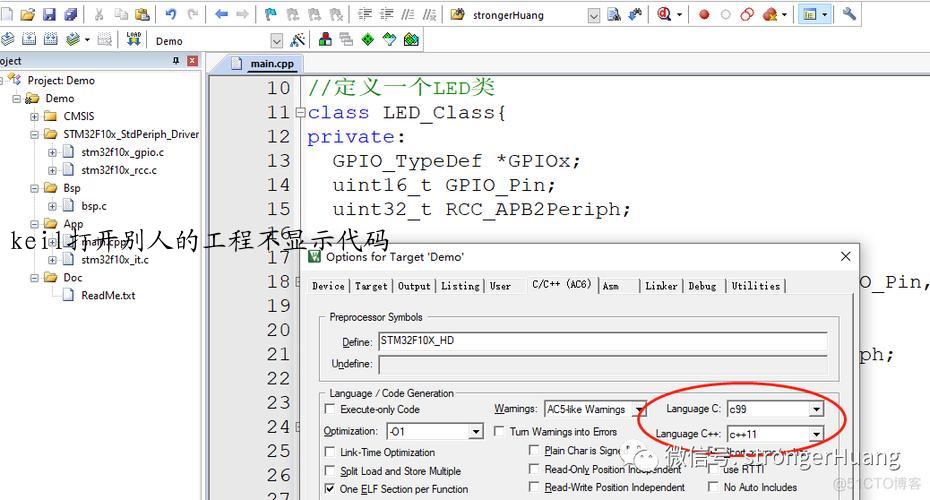
Task: Switch to the Linker tab
Action: point(661,286)
